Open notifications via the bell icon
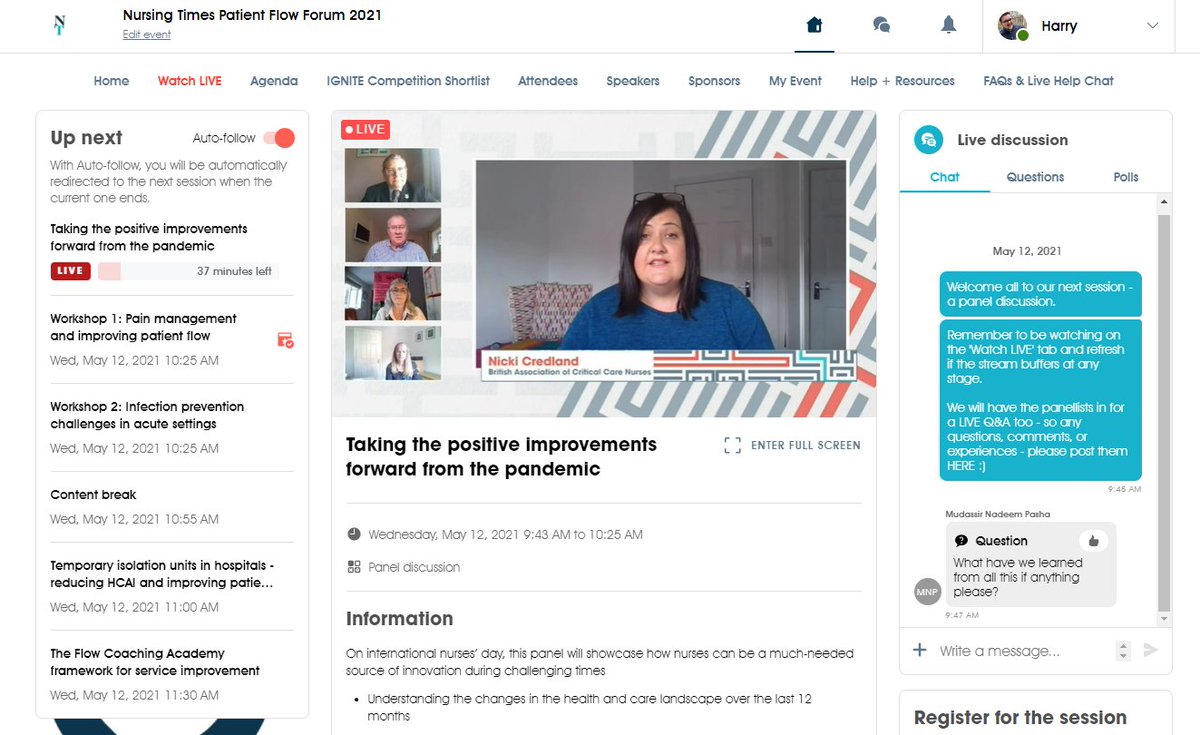This screenshot has width=1200, height=735. point(948,25)
